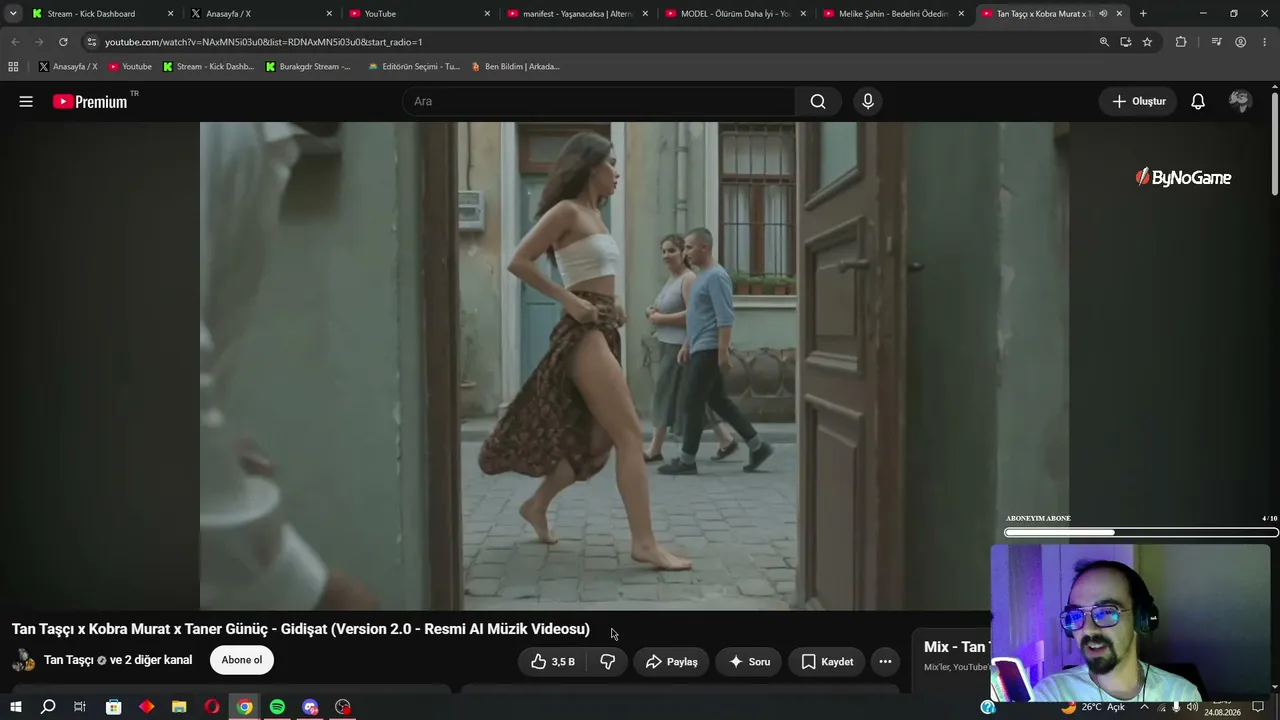Open the zoom magnifier in the address bar

pos(1104,42)
